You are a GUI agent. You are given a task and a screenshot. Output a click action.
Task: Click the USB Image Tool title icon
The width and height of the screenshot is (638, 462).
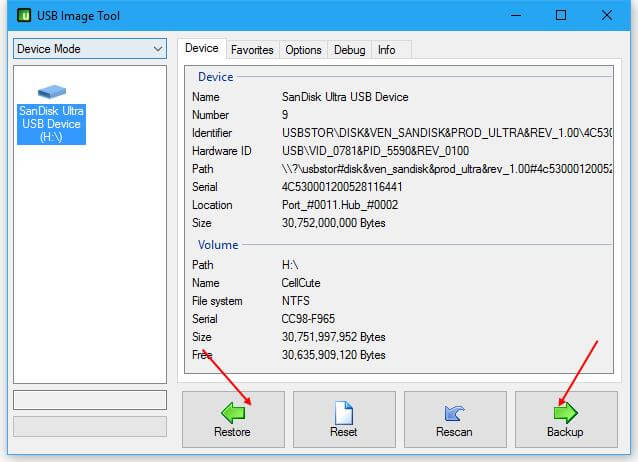24,15
